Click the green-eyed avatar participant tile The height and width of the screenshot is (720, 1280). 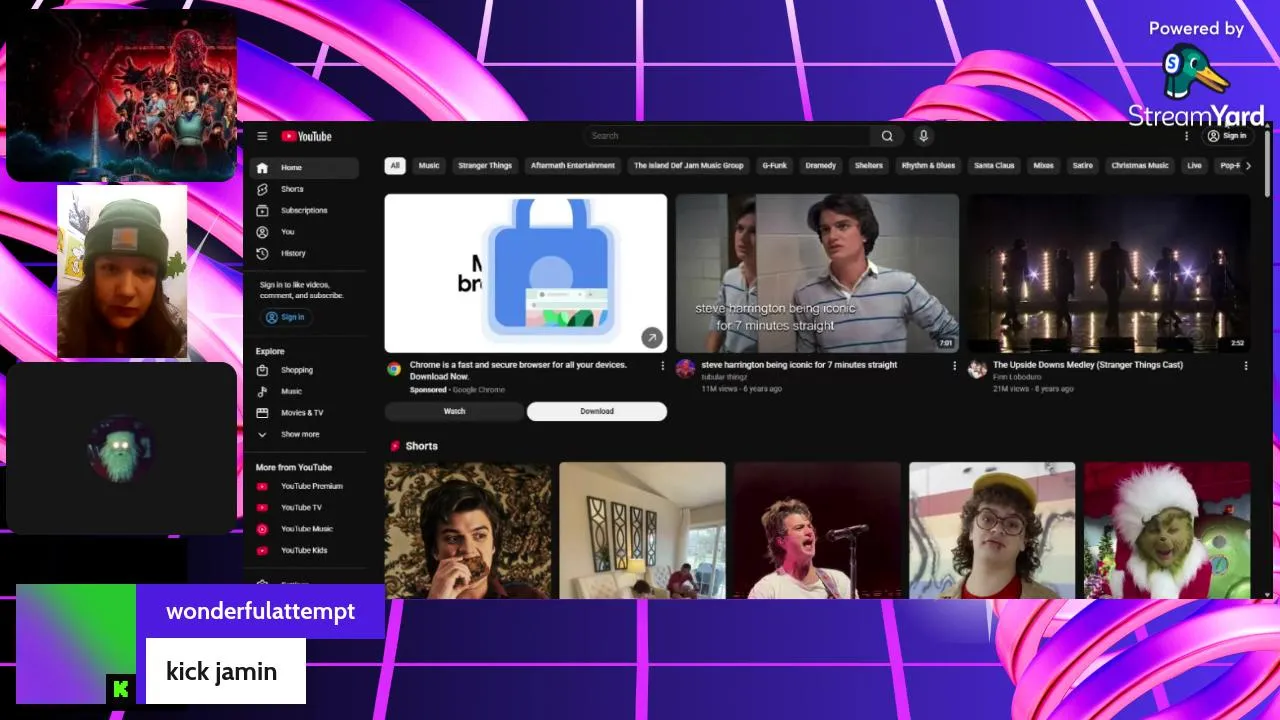pos(122,448)
